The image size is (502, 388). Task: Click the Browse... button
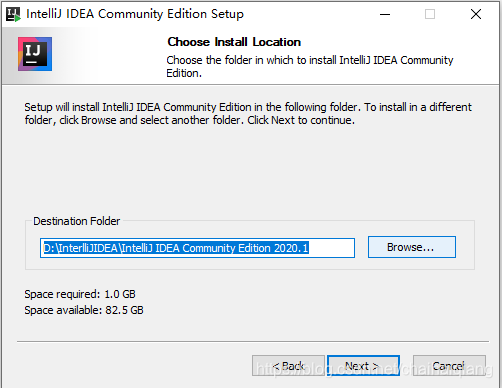[412, 247]
